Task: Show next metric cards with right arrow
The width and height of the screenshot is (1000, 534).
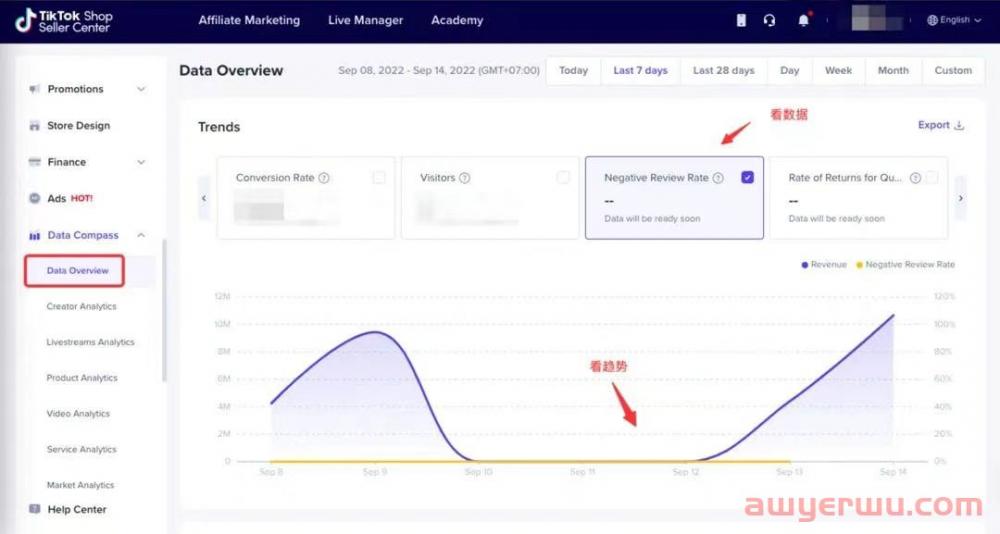Action: coord(960,198)
